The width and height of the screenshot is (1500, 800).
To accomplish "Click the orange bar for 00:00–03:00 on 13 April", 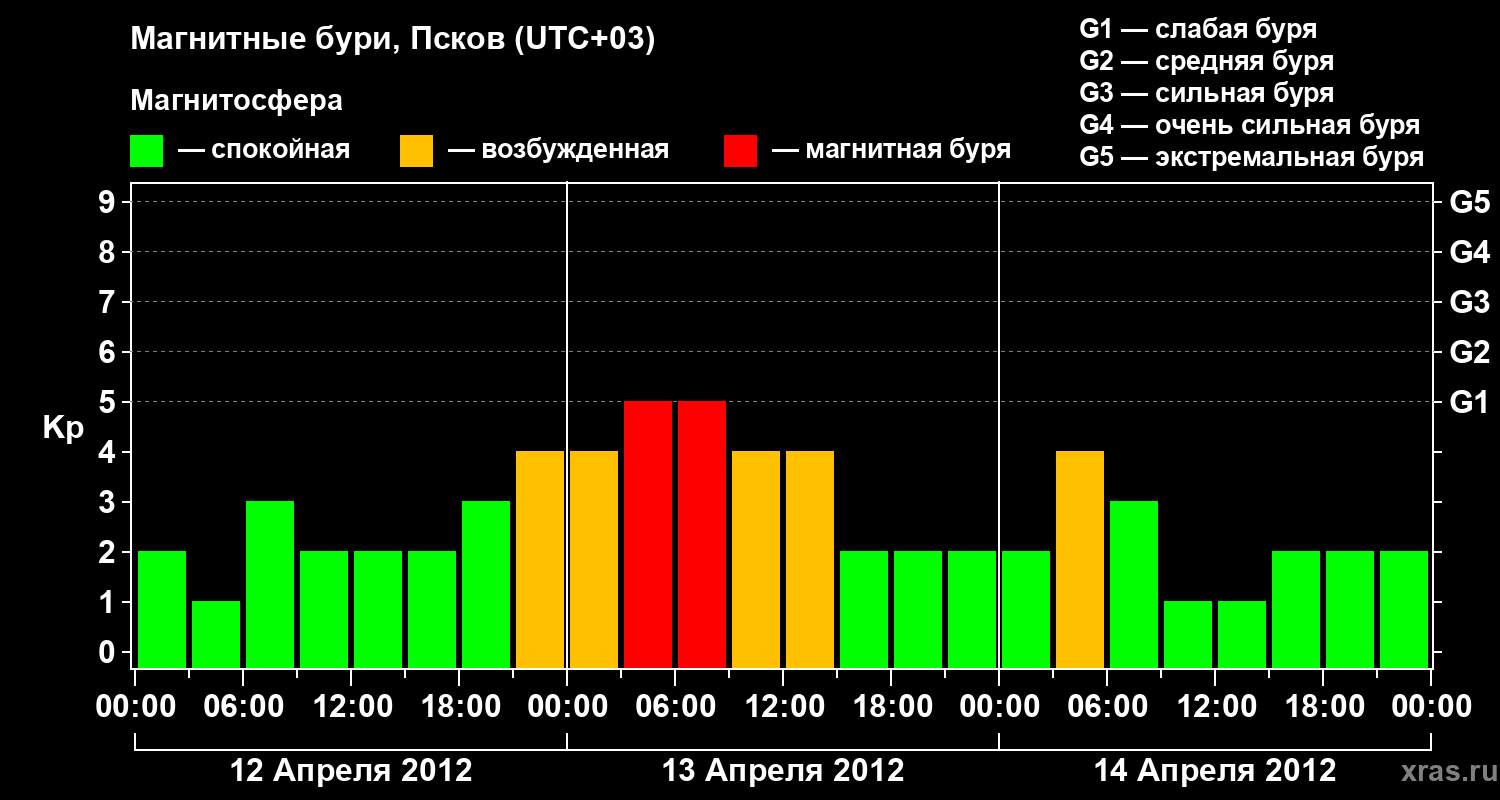I will [594, 559].
